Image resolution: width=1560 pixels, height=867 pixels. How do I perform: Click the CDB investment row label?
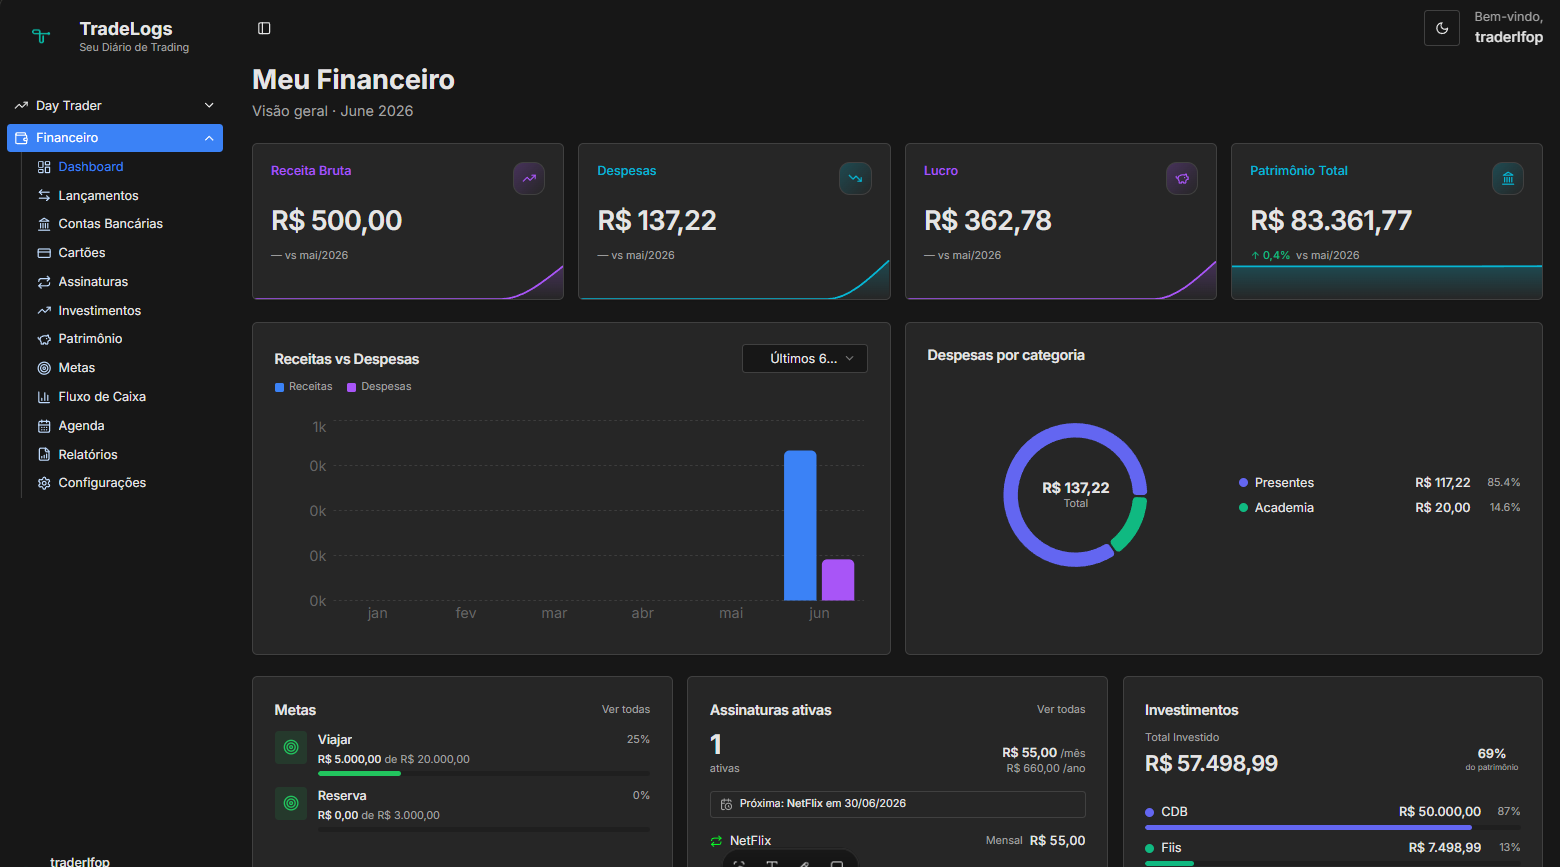[1174, 812]
